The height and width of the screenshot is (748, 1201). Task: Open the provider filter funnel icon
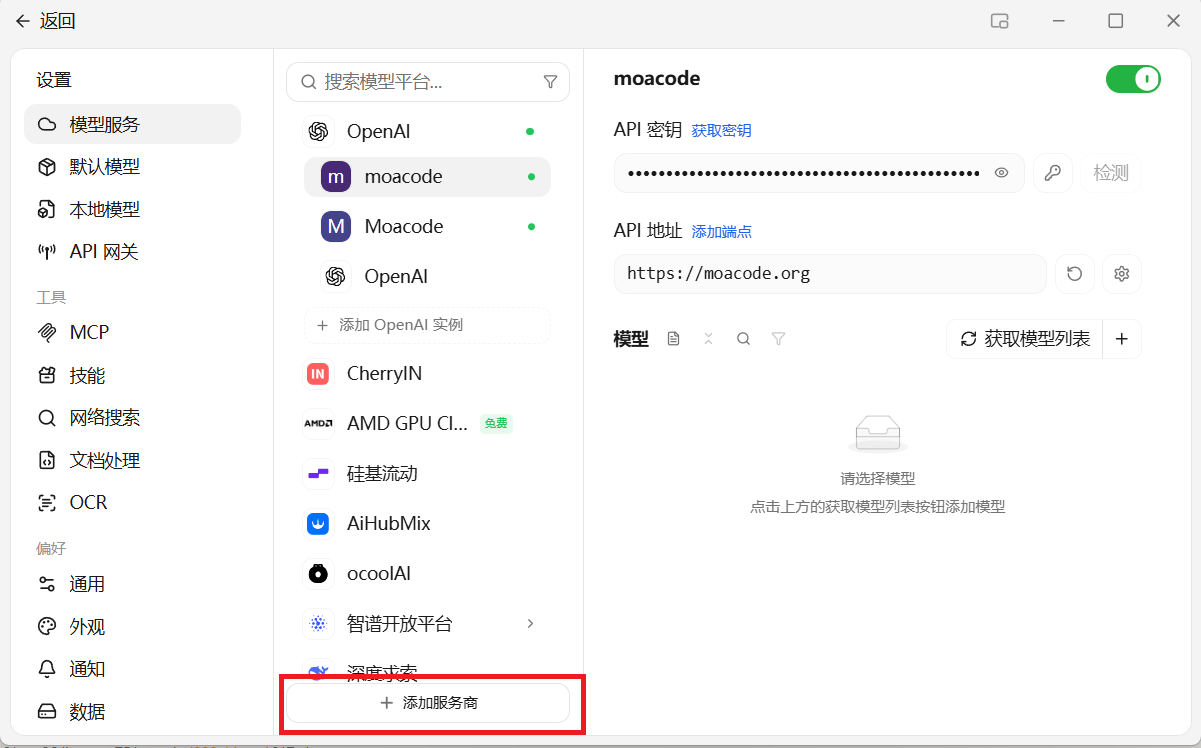(x=550, y=82)
